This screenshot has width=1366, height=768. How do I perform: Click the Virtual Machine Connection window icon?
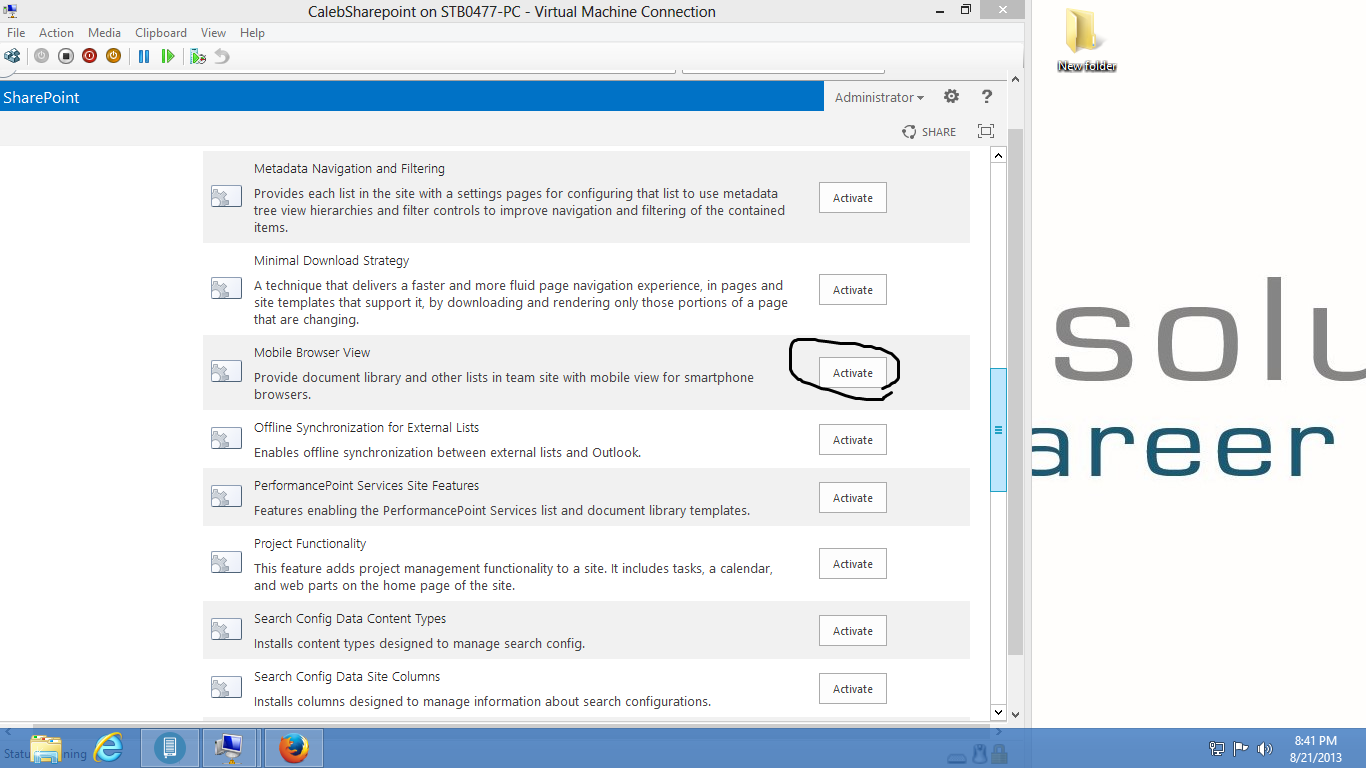11,11
